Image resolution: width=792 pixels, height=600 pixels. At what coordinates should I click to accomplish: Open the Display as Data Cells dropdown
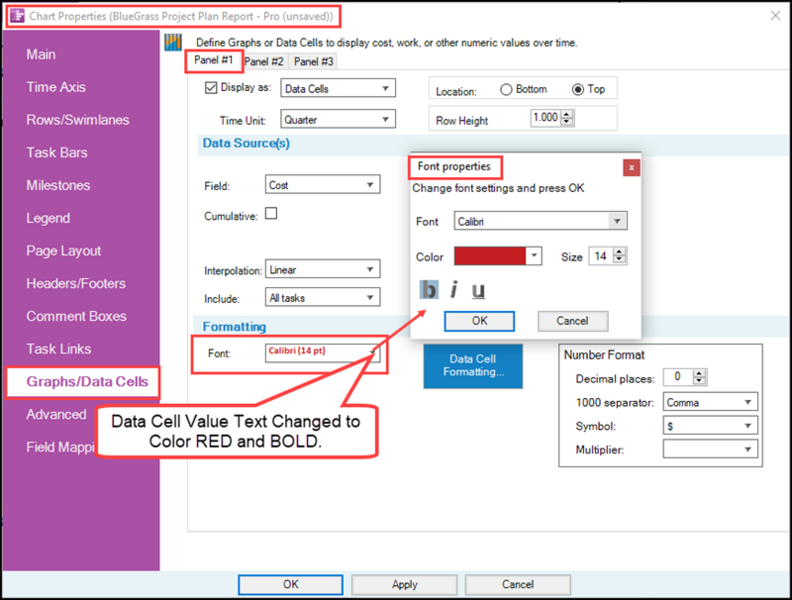[x=338, y=88]
